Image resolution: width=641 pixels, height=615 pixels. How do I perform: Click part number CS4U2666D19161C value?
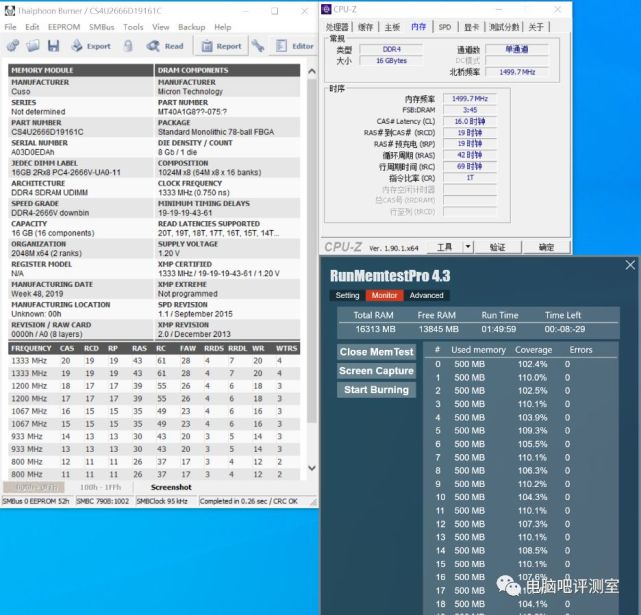(47, 132)
